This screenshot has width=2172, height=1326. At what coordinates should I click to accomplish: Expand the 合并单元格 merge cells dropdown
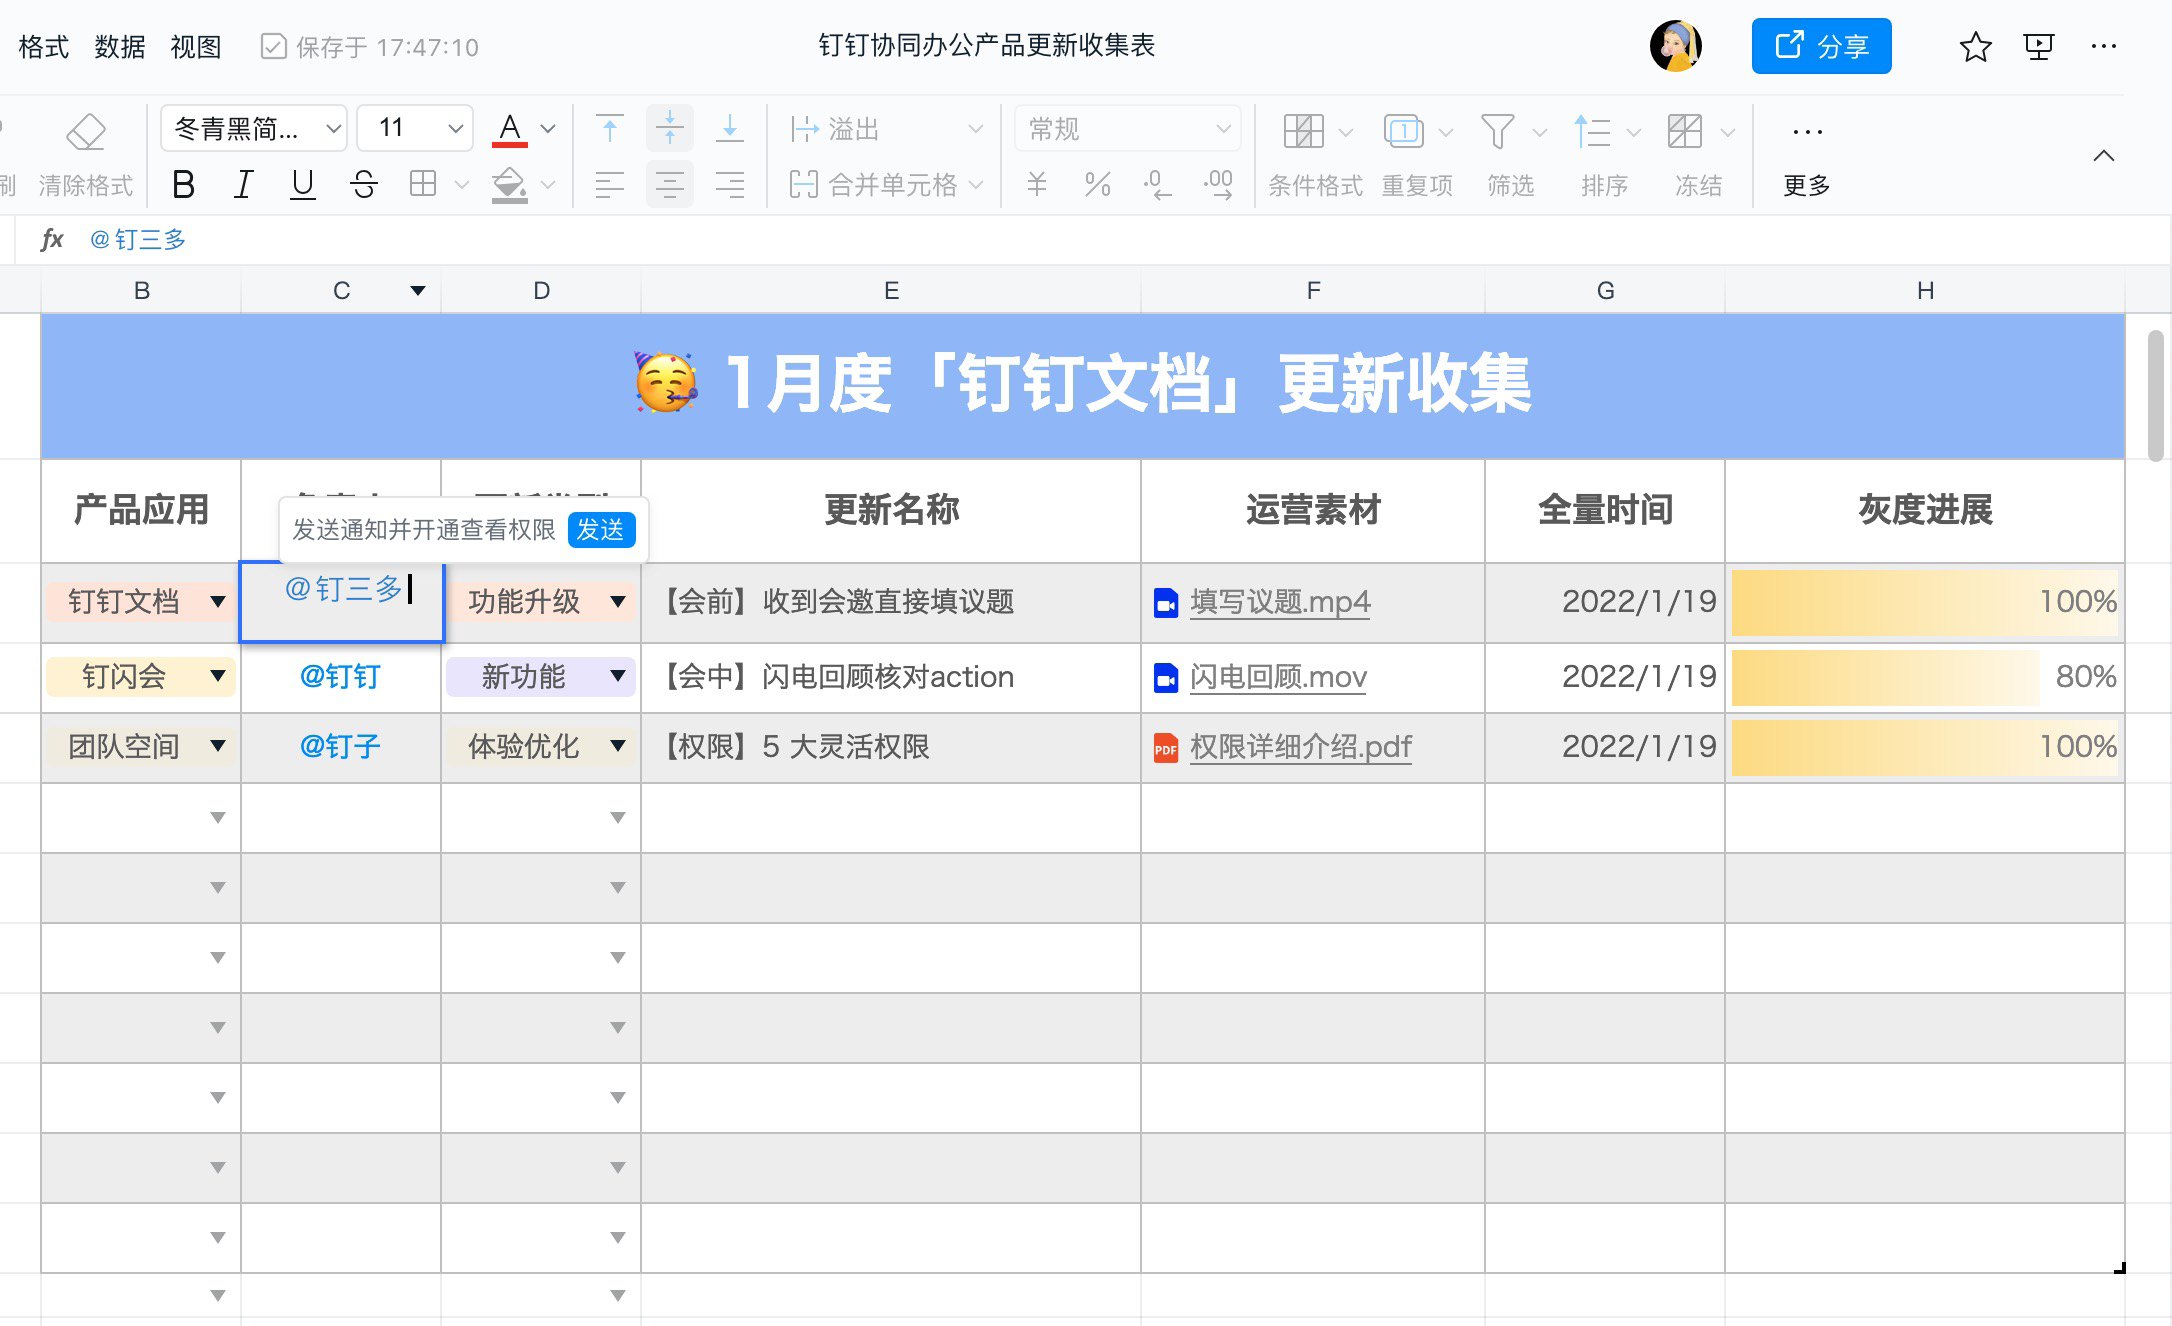pyautogui.click(x=977, y=184)
